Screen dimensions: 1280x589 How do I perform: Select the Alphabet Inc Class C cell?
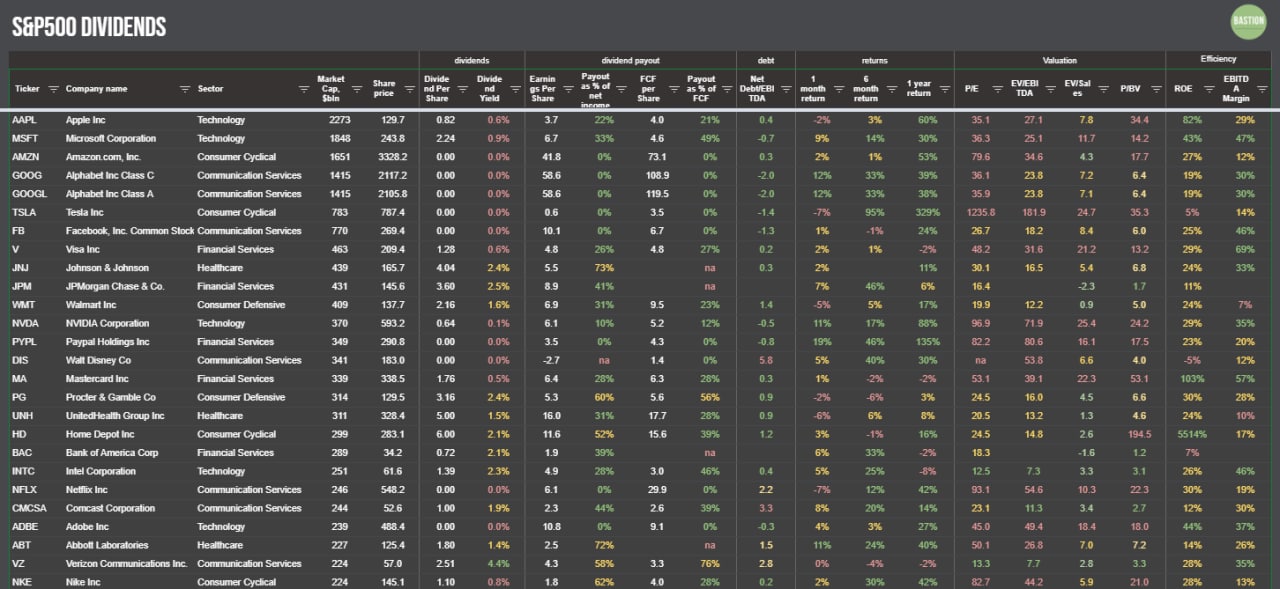[x=110, y=176]
